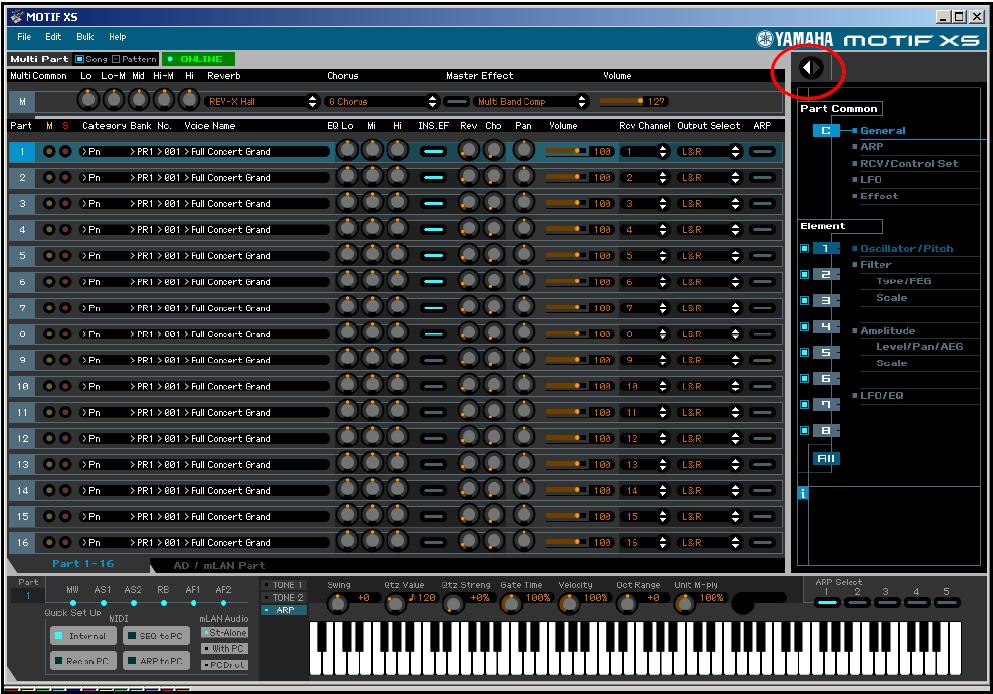This screenshot has width=993, height=694.
Task: Select Element 1 button in the right panel
Action: [825, 248]
